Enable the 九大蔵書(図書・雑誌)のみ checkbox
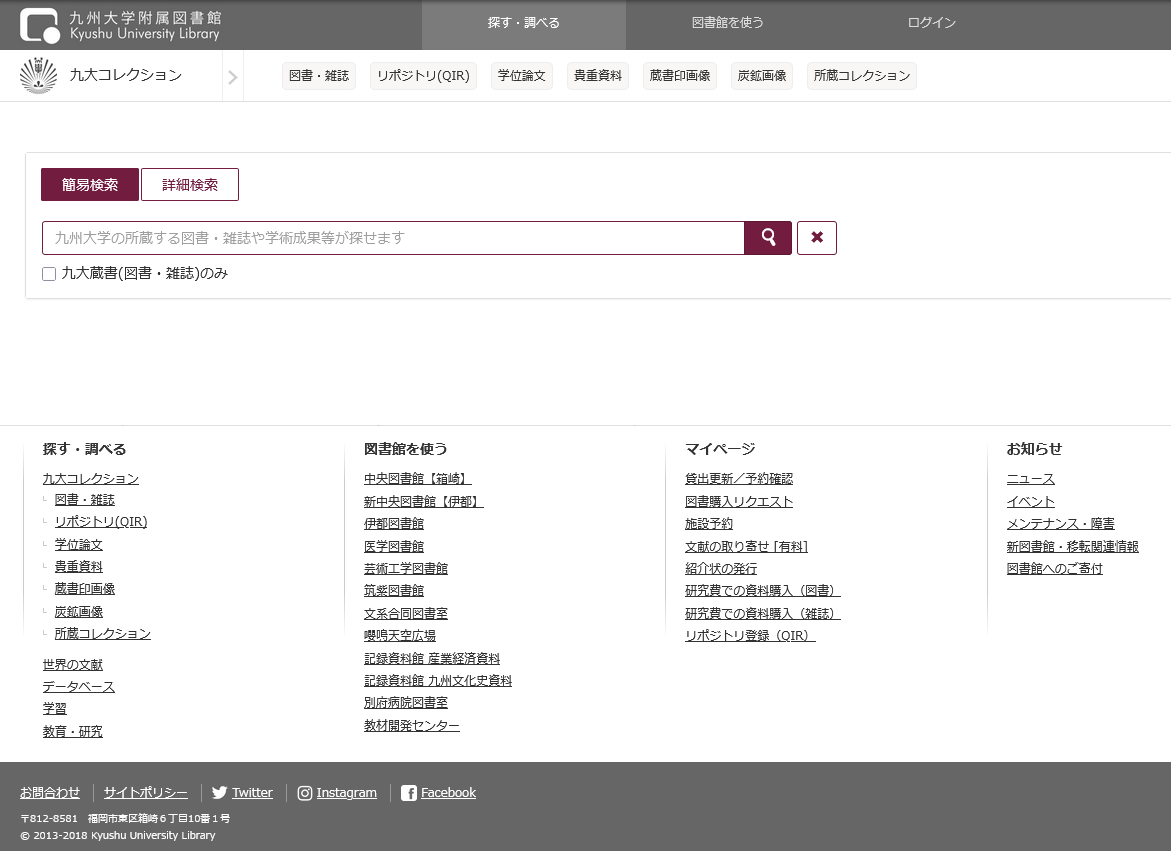Screen dimensions: 1171x851 [48, 272]
